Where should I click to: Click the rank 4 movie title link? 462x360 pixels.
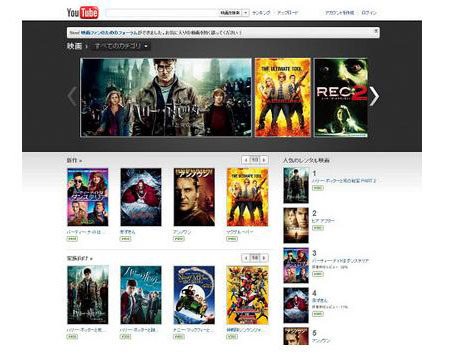click(320, 300)
